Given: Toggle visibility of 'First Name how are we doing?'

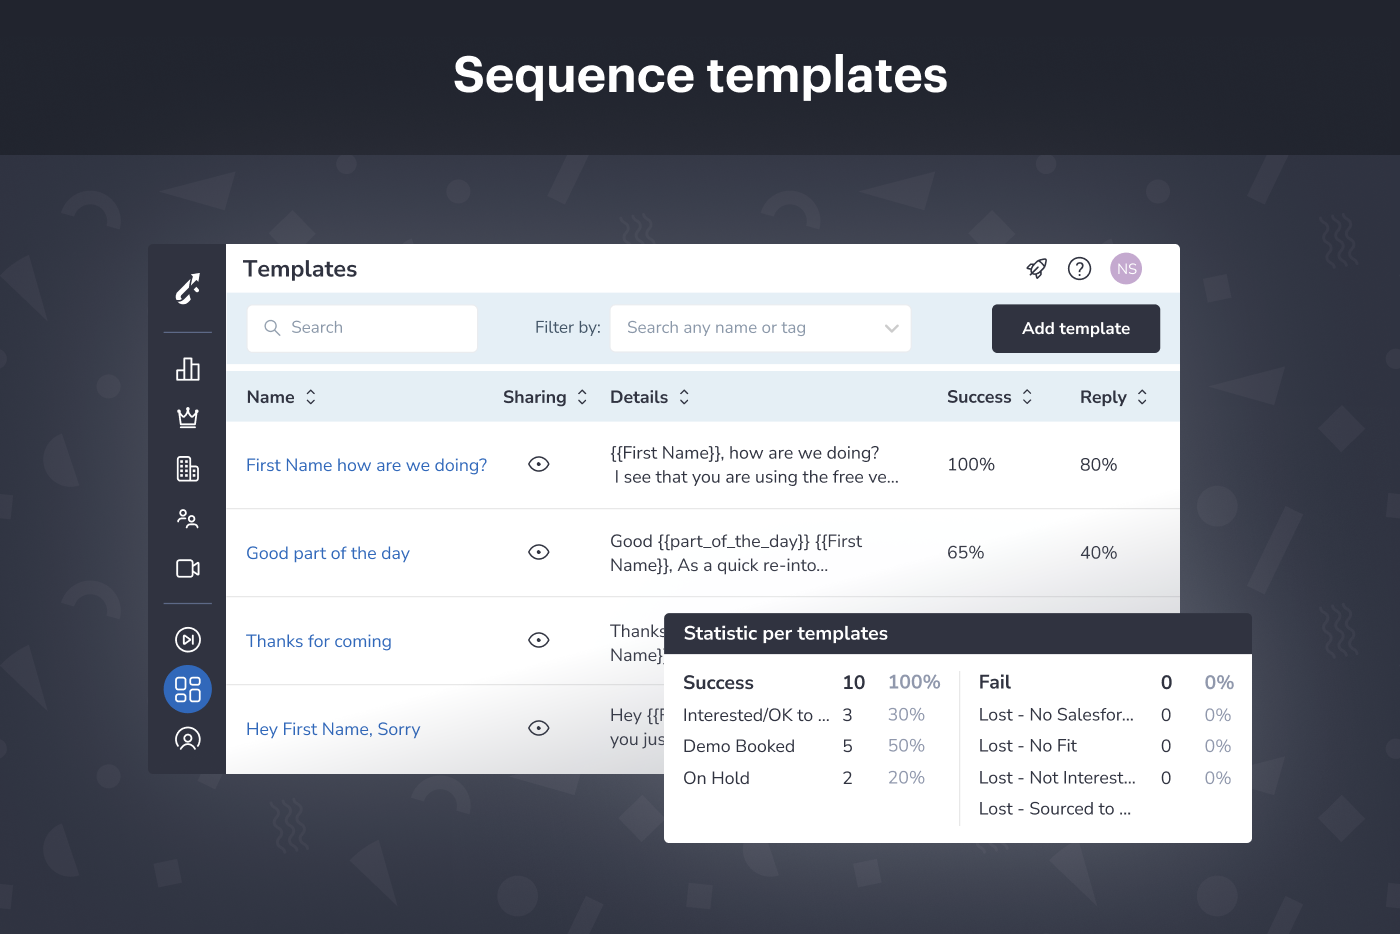Looking at the screenshot, I should pos(538,464).
